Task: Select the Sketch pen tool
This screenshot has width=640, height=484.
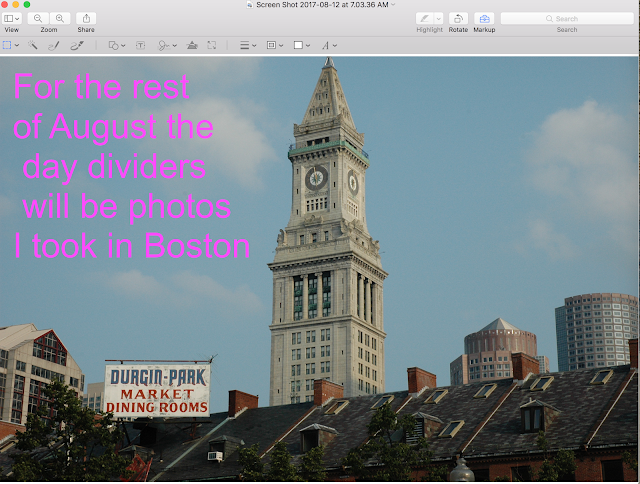Action: point(54,45)
